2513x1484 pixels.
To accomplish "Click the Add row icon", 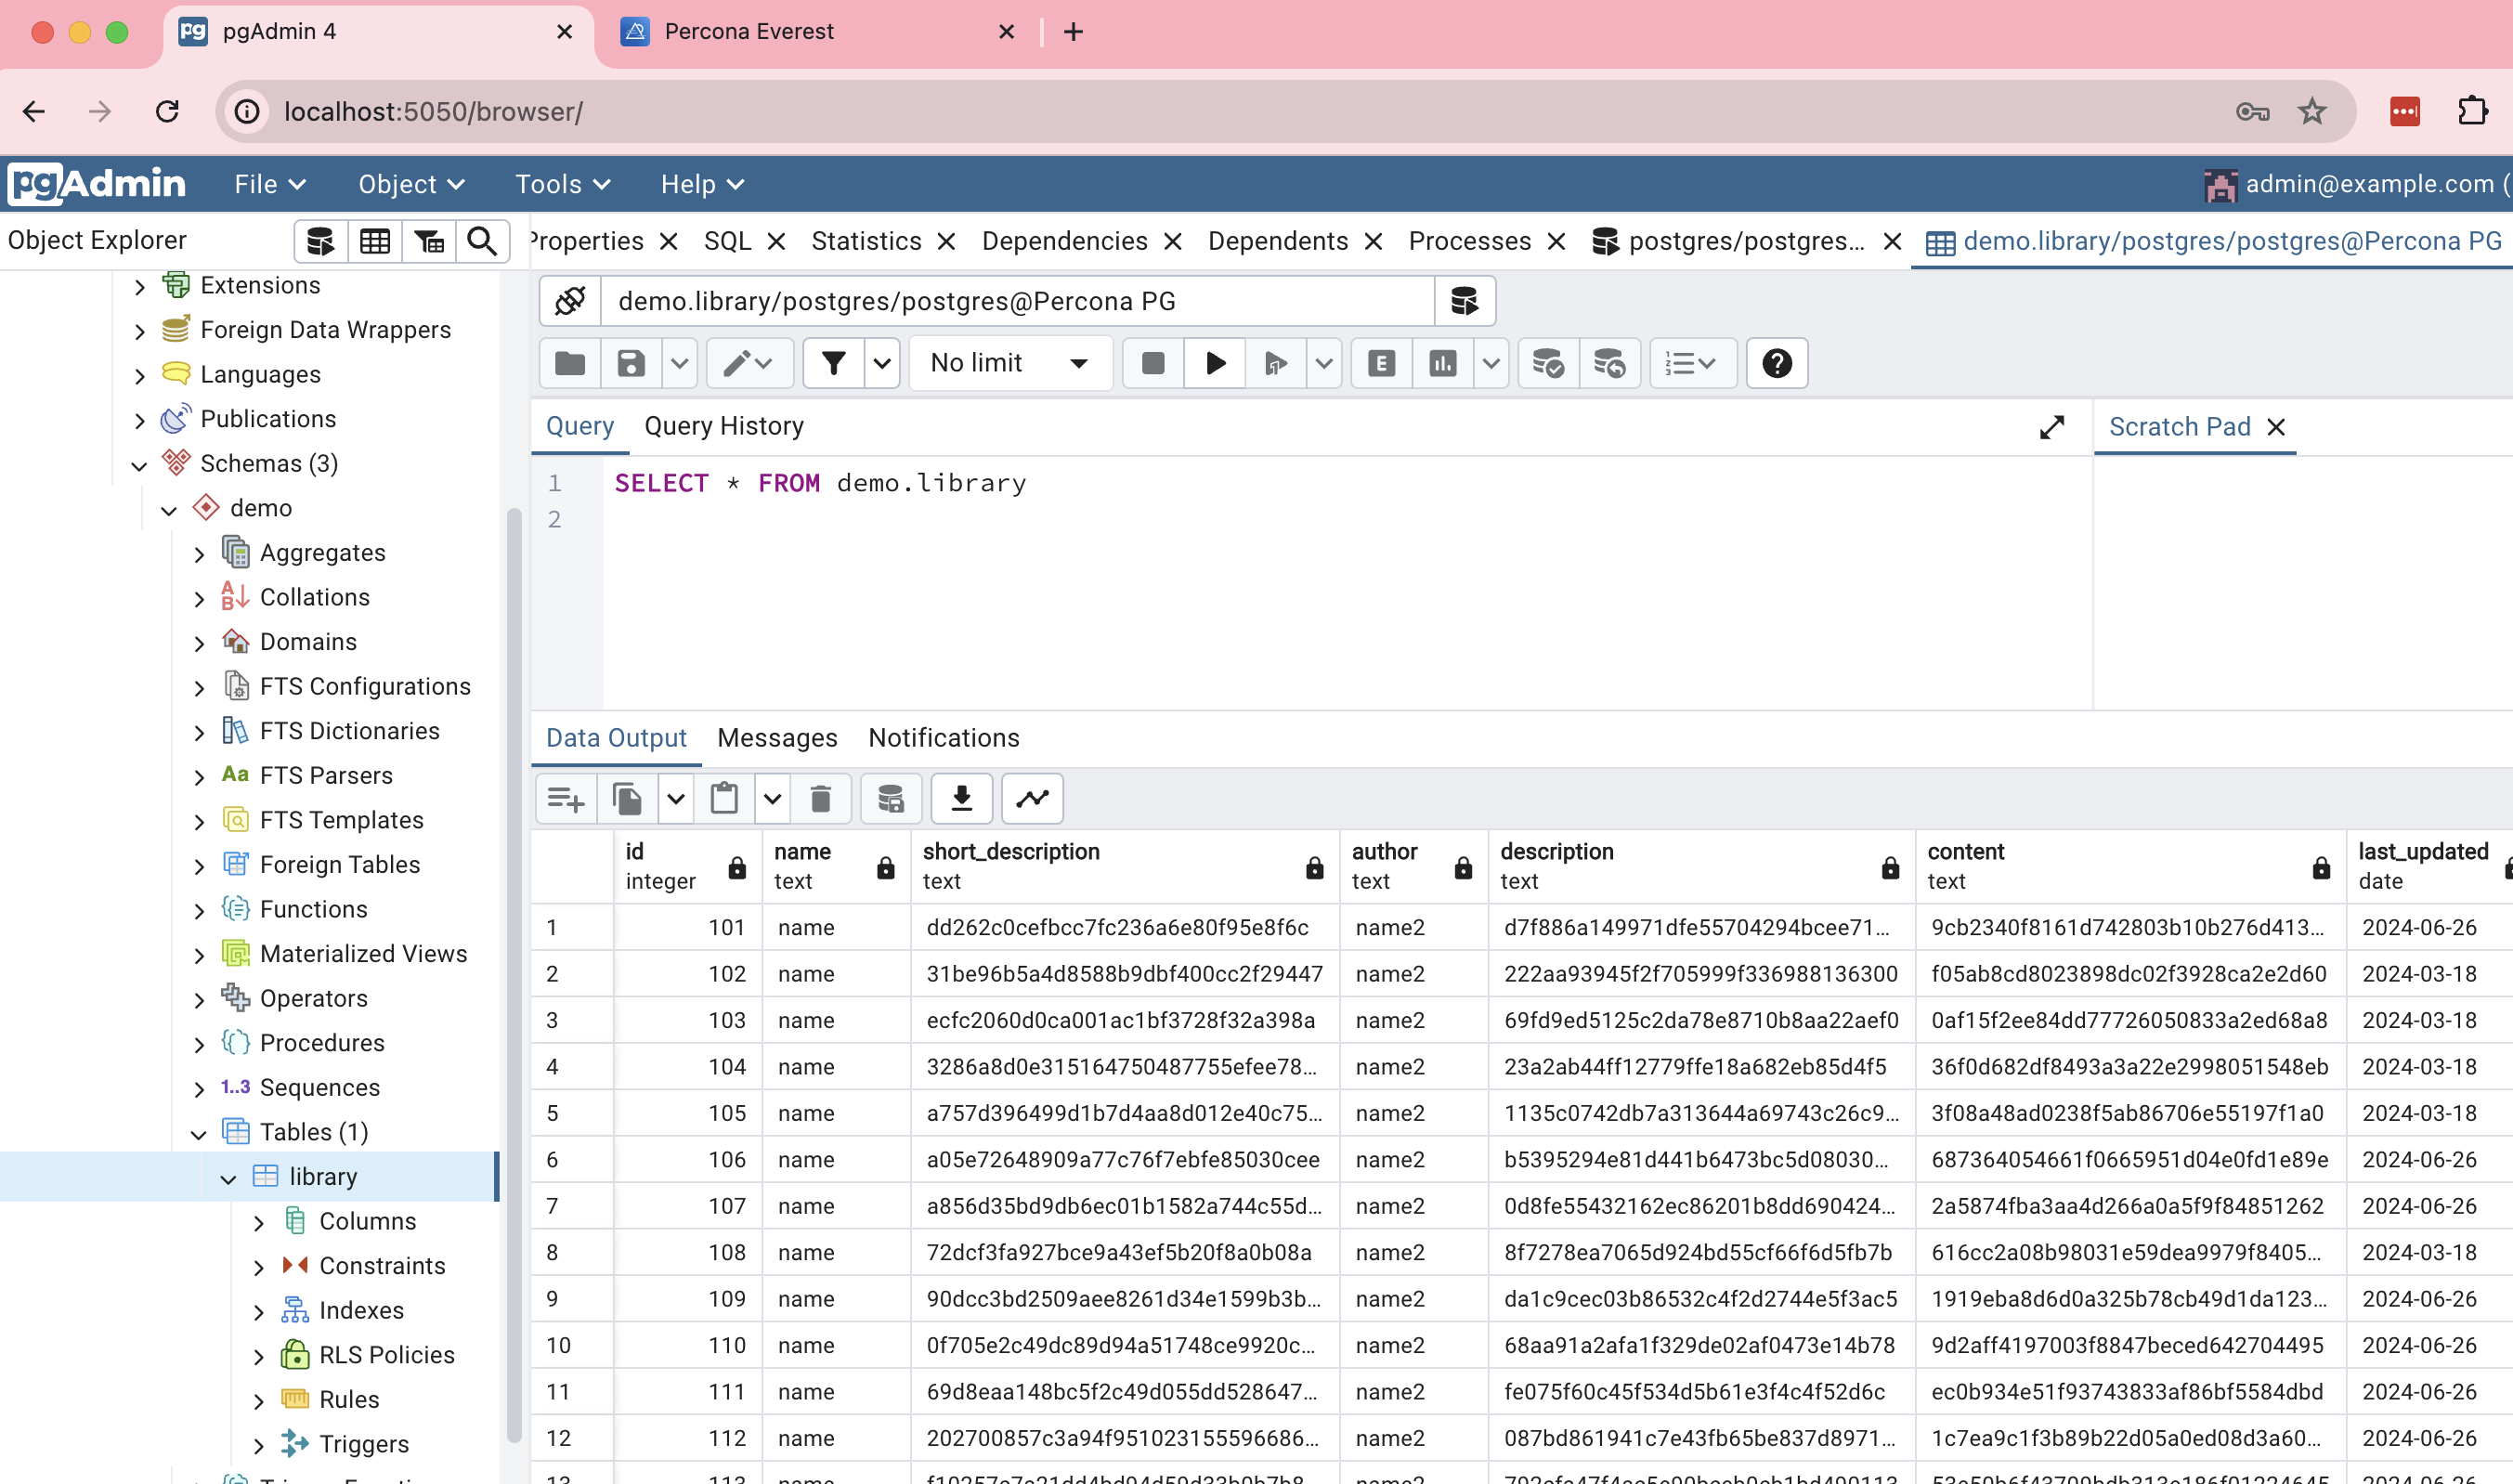I will (x=566, y=798).
